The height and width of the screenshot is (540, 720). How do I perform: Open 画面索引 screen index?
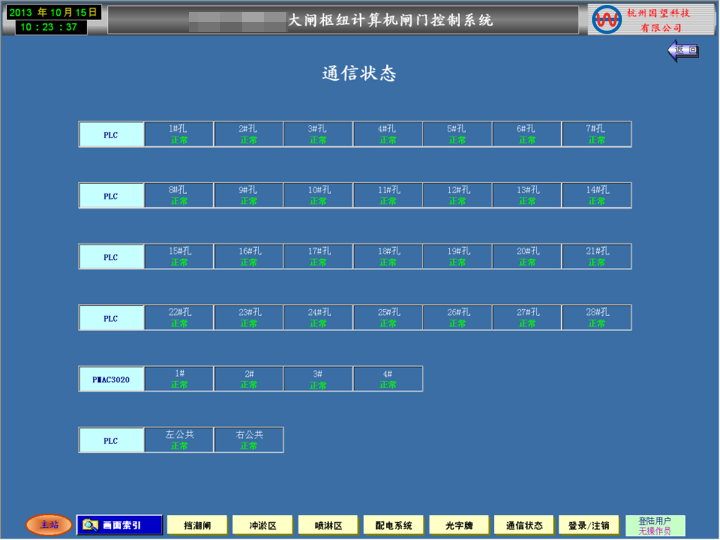[119, 525]
